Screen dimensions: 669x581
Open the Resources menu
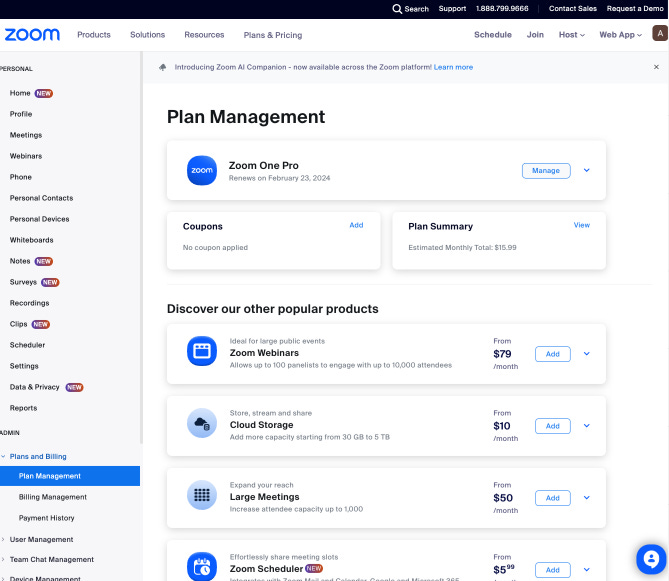tap(204, 35)
